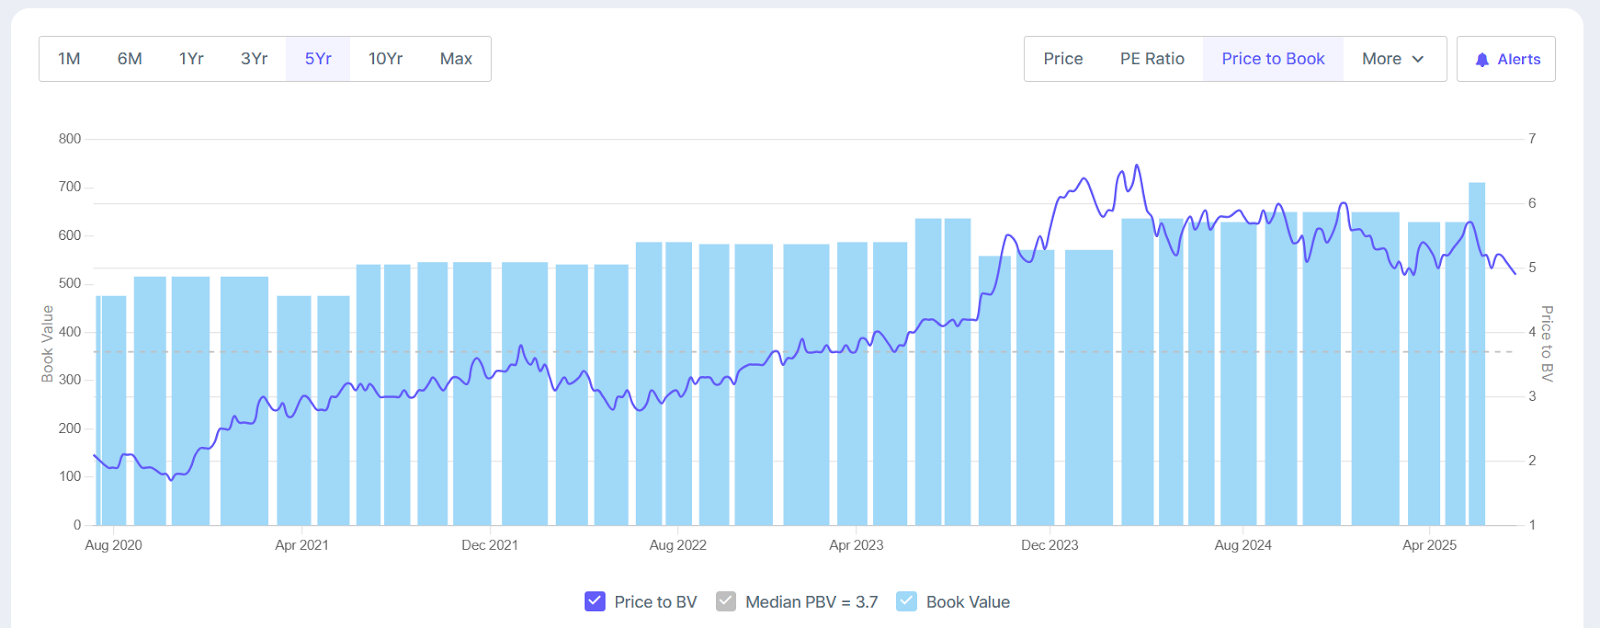The image size is (1600, 628).
Task: Click the Alerts bell icon
Action: [1482, 60]
